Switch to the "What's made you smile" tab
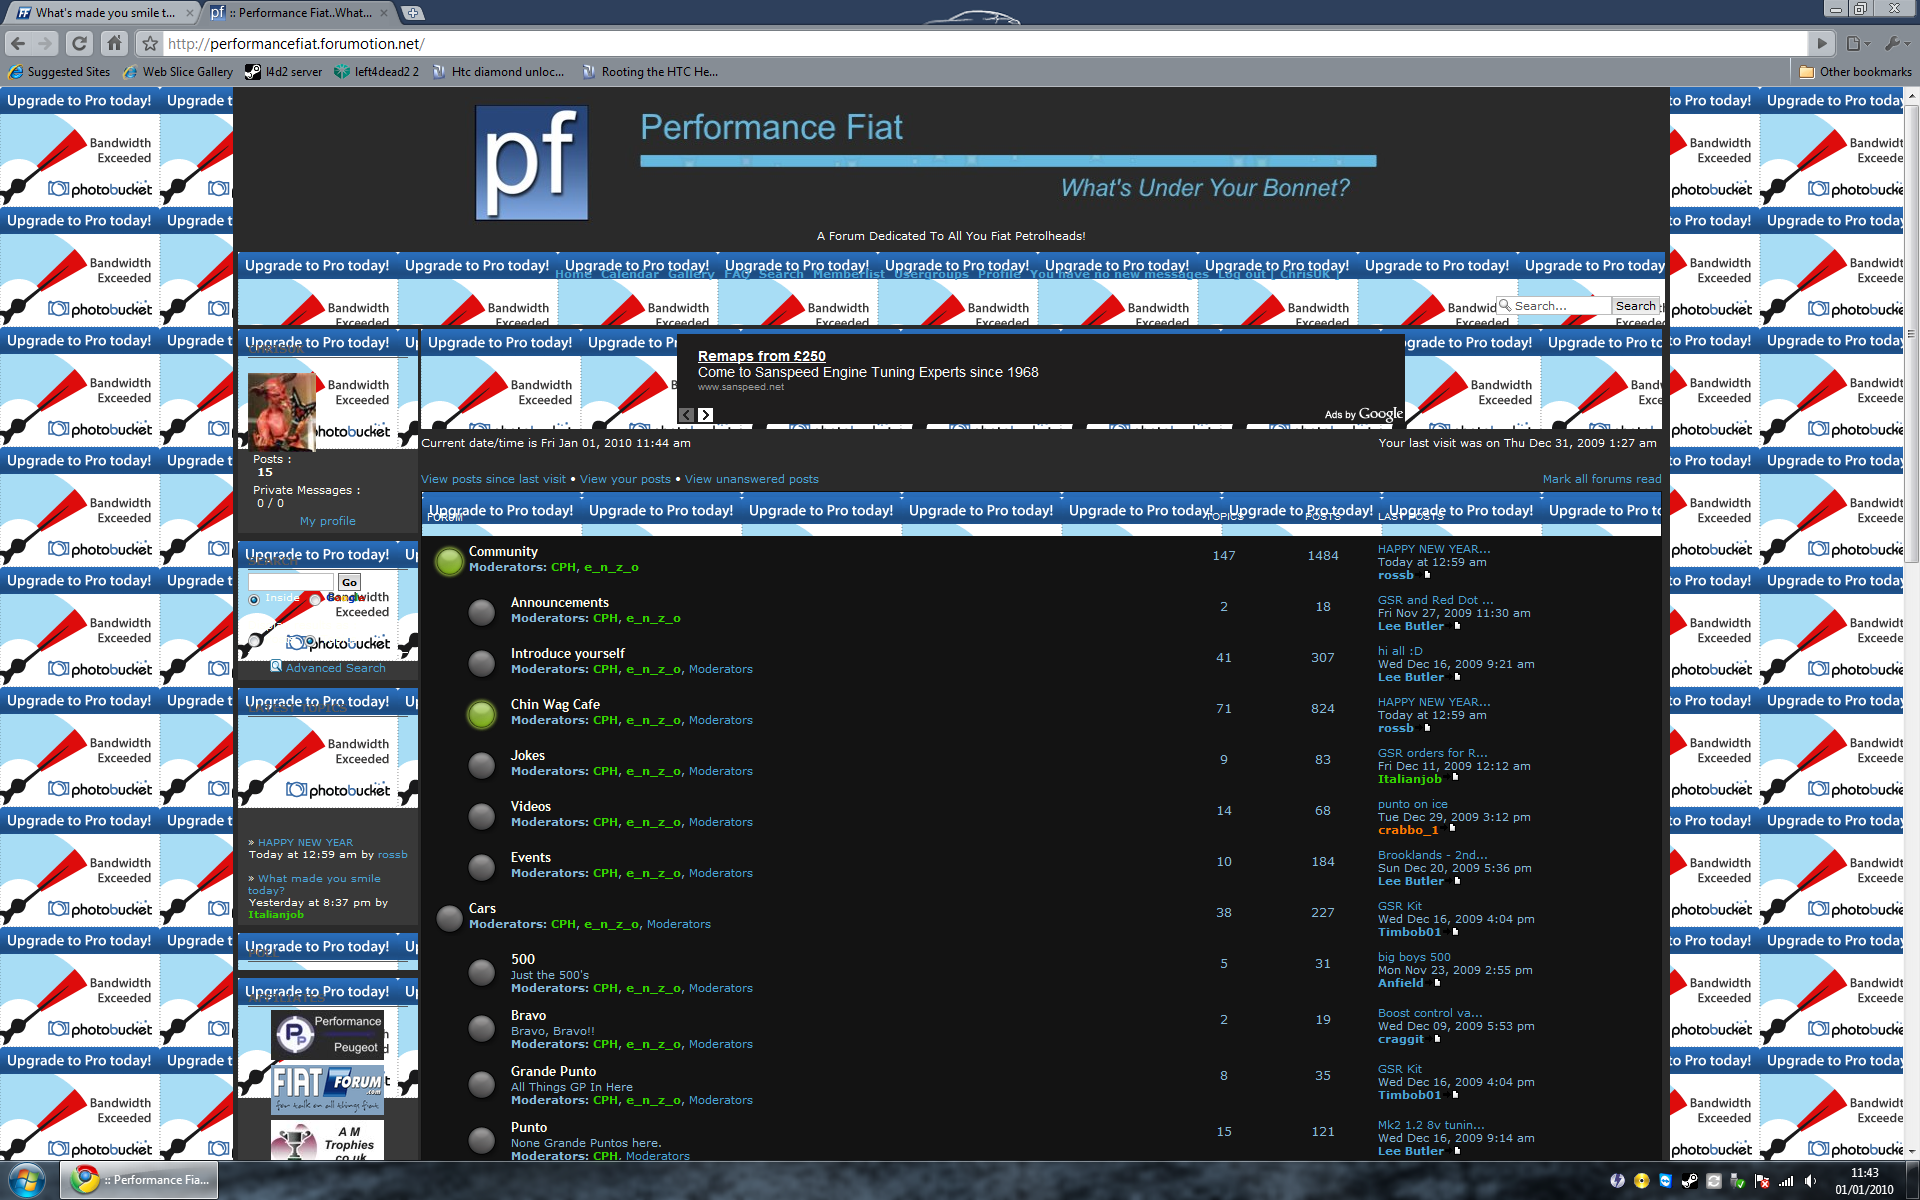1920x1200 pixels. coord(100,13)
